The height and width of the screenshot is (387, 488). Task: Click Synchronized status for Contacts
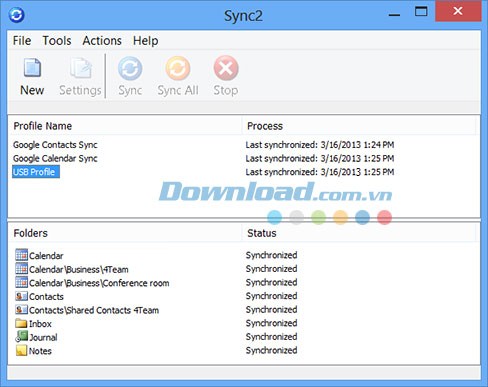(271, 296)
